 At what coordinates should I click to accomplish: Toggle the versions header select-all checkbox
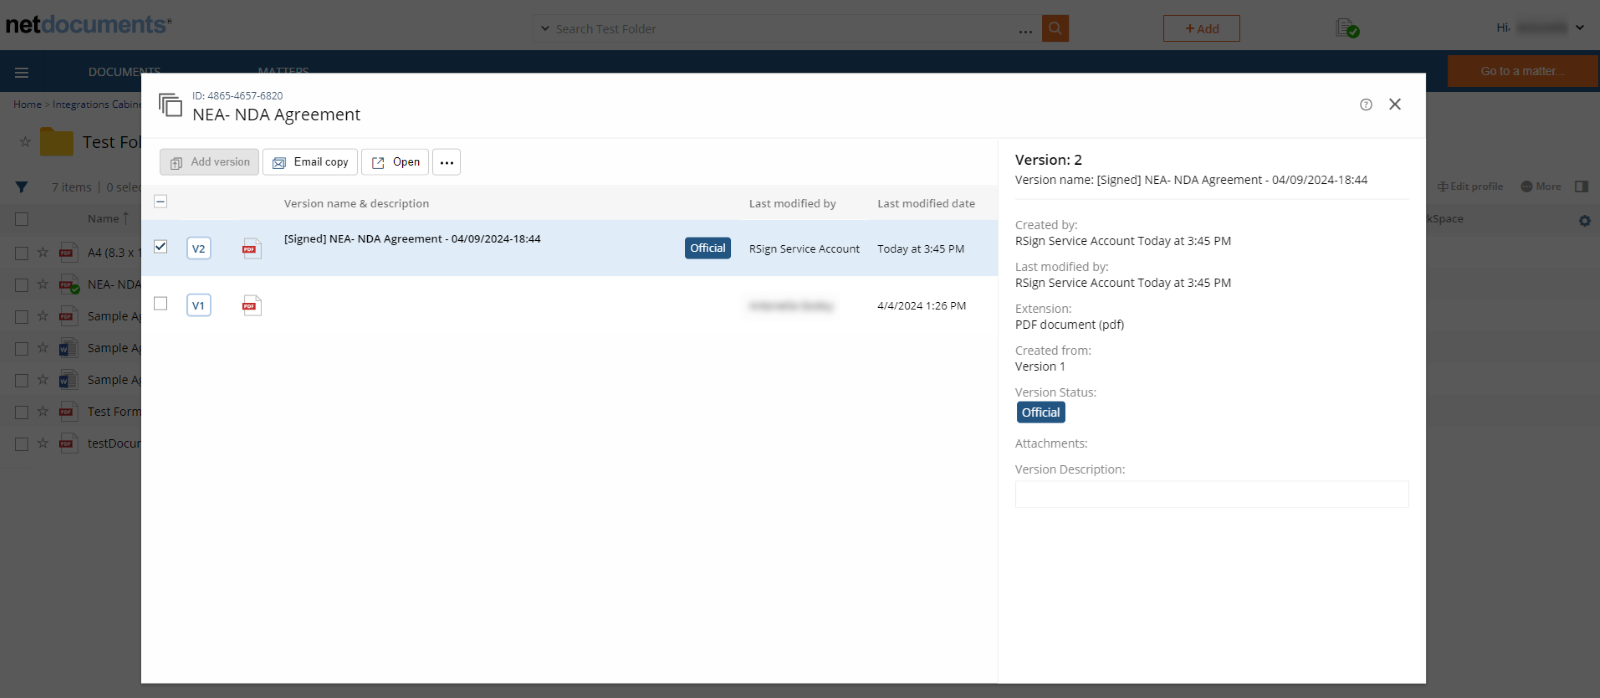click(x=160, y=201)
